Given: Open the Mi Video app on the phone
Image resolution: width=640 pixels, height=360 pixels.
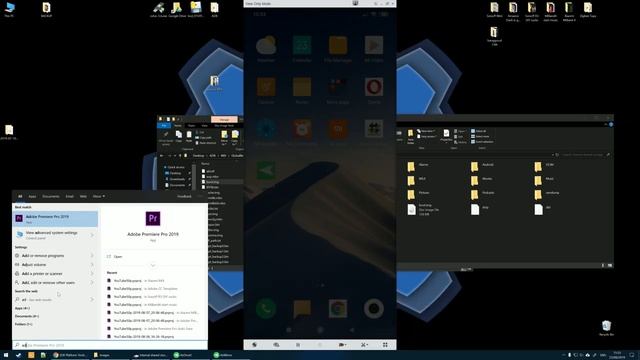Looking at the screenshot, I should (x=374, y=46).
